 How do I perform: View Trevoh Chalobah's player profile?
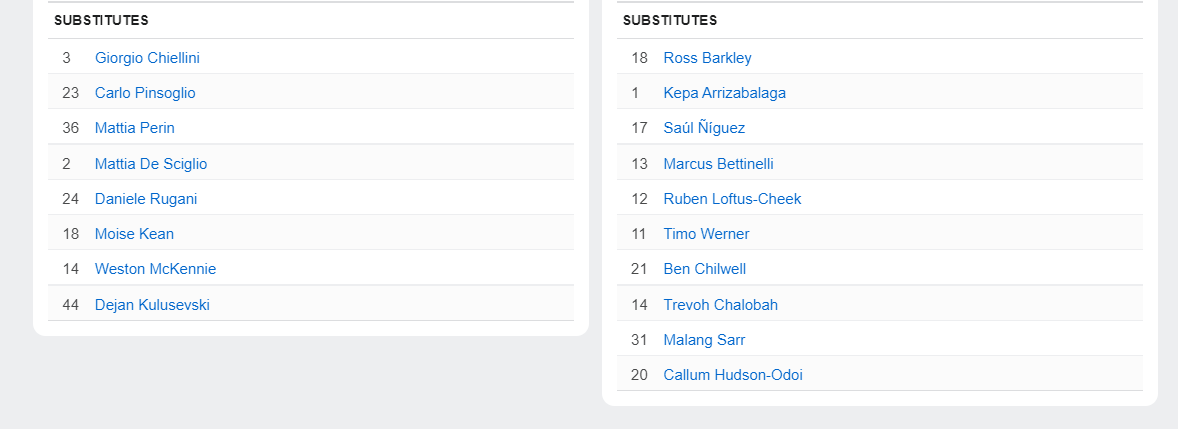pyautogui.click(x=720, y=305)
